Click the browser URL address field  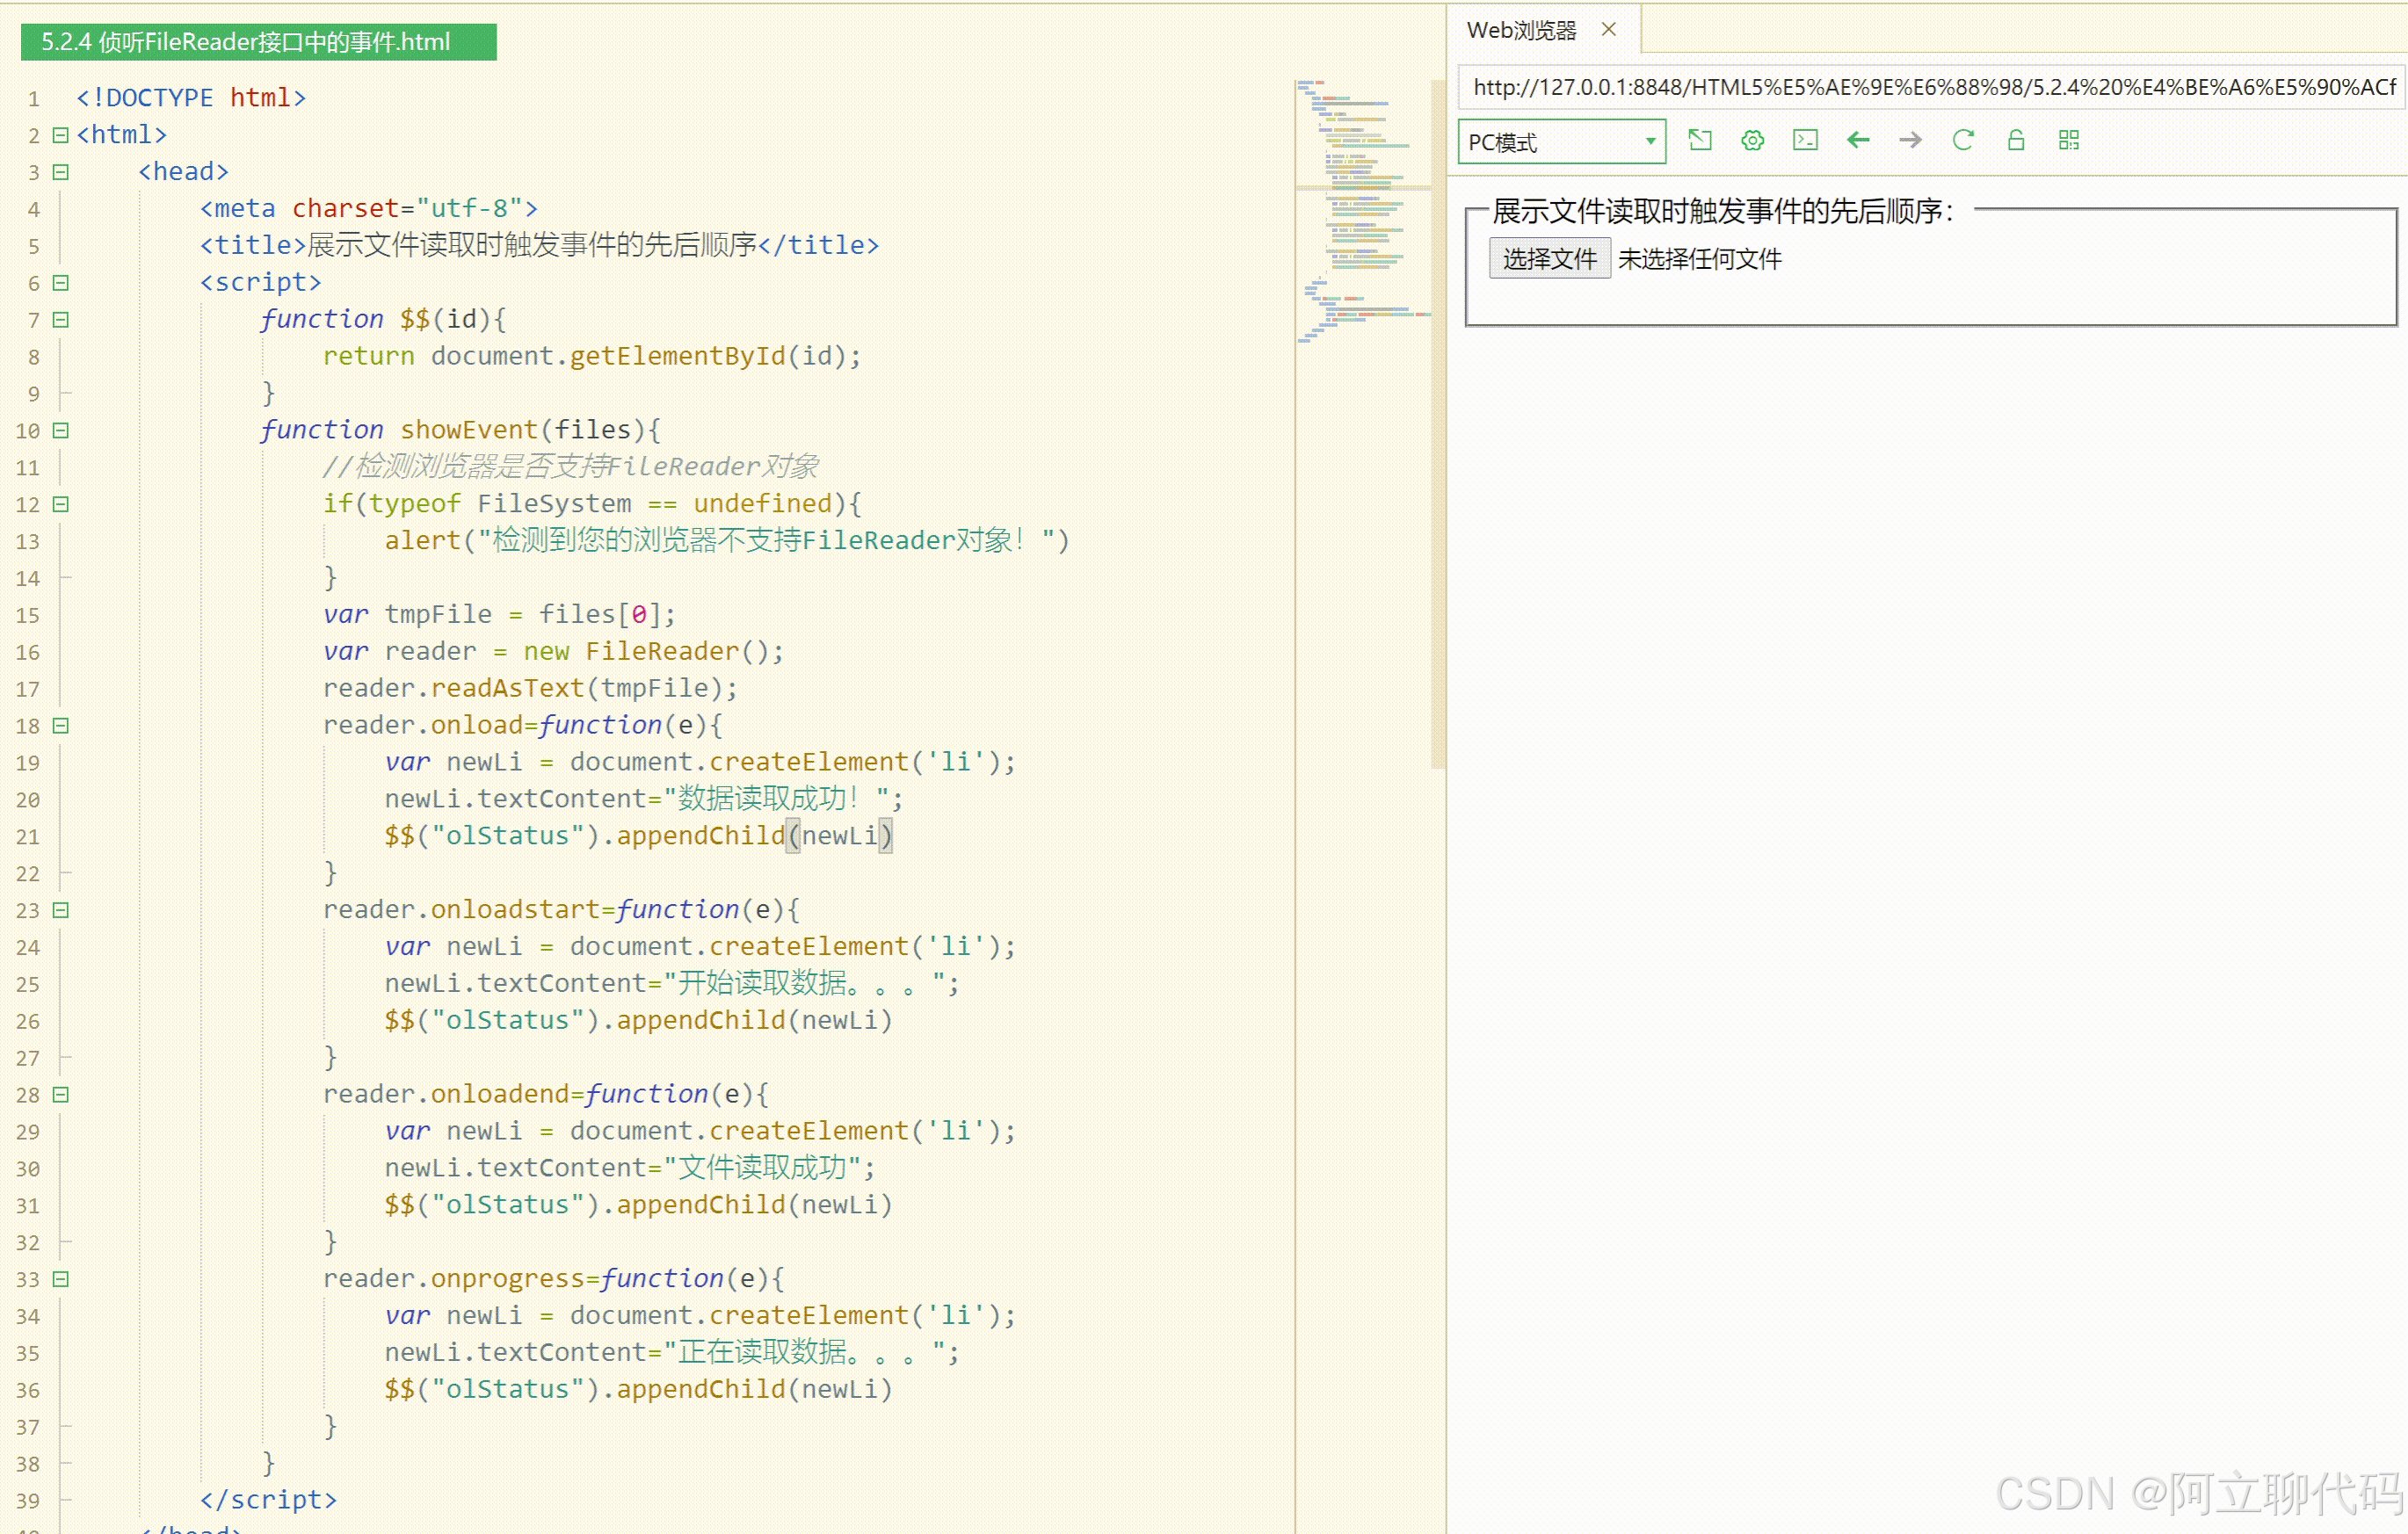1932,88
